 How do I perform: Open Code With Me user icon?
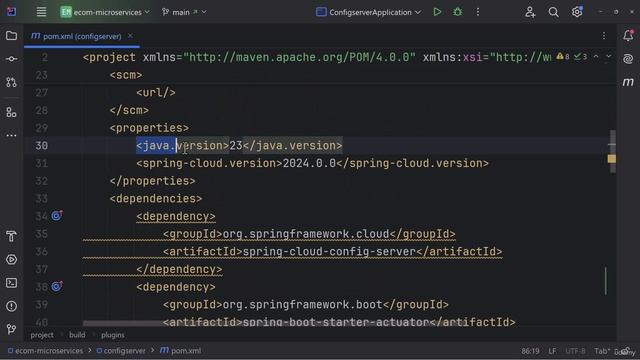click(x=530, y=12)
